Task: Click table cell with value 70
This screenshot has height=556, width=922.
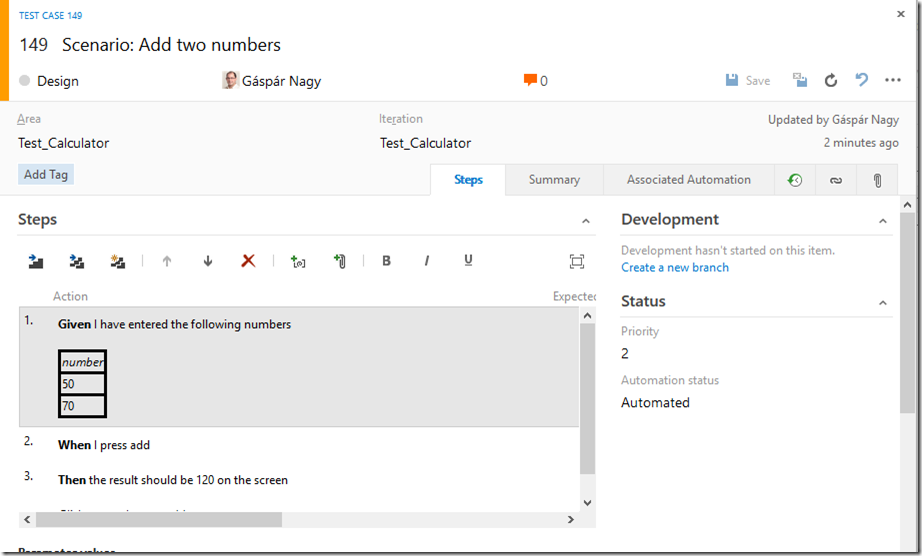Action: pyautogui.click(x=82, y=406)
